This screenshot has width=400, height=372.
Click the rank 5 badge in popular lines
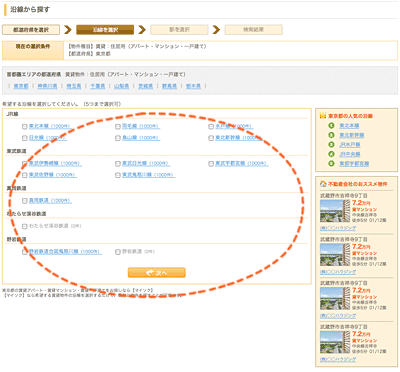click(x=331, y=163)
